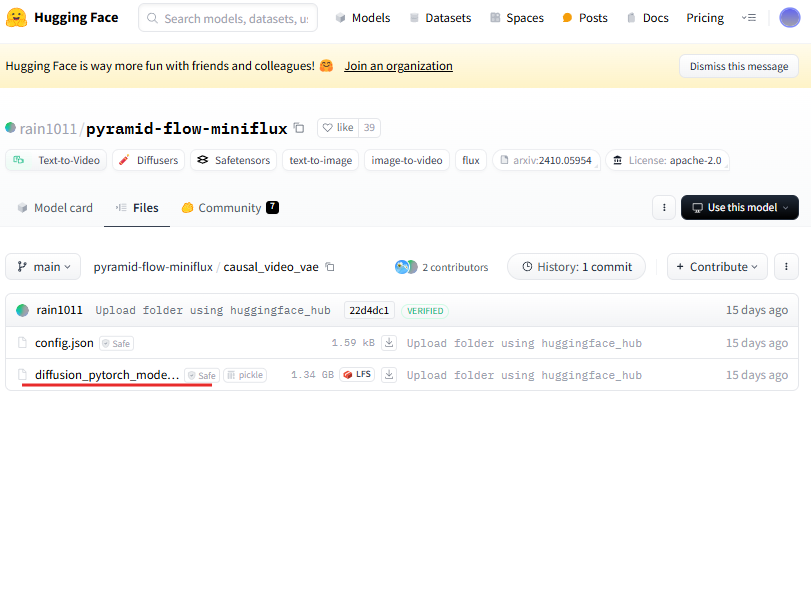The width and height of the screenshot is (811, 595).
Task: Dismiss the organization banner message
Action: [x=739, y=66]
